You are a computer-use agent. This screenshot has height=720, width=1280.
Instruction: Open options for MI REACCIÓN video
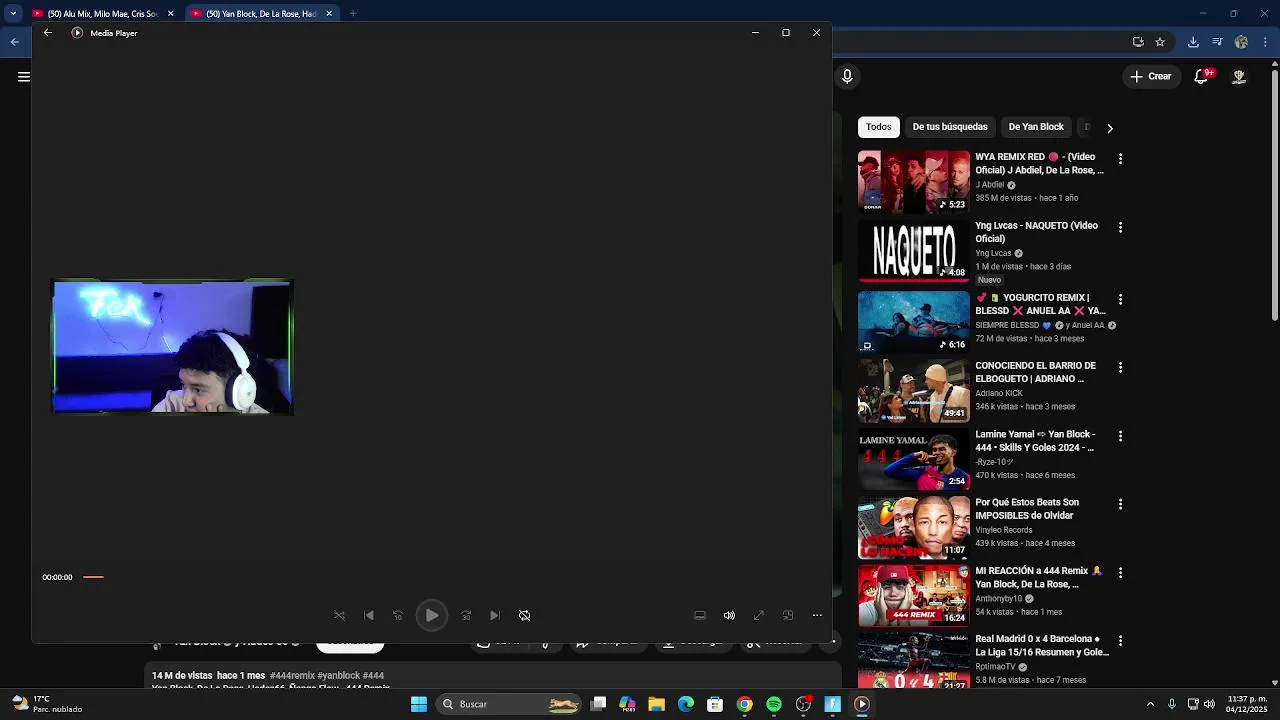coord(1120,573)
